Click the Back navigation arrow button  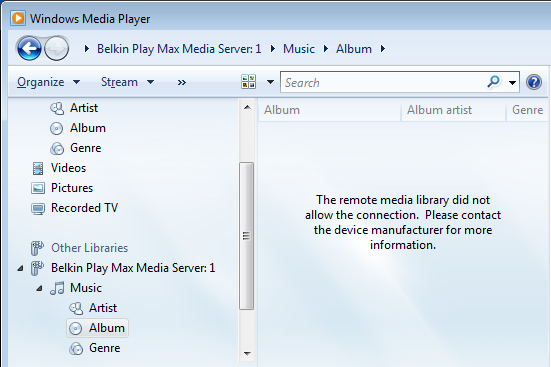click(29, 48)
